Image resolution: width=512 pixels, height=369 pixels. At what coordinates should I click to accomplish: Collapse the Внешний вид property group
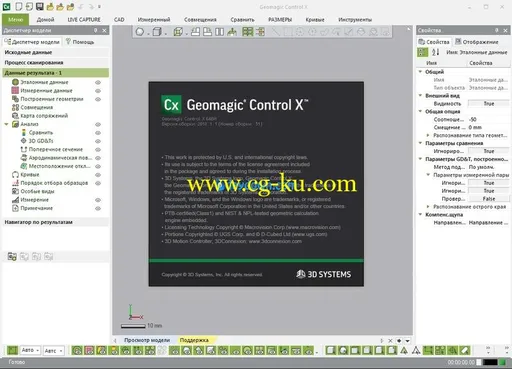[x=420, y=95]
